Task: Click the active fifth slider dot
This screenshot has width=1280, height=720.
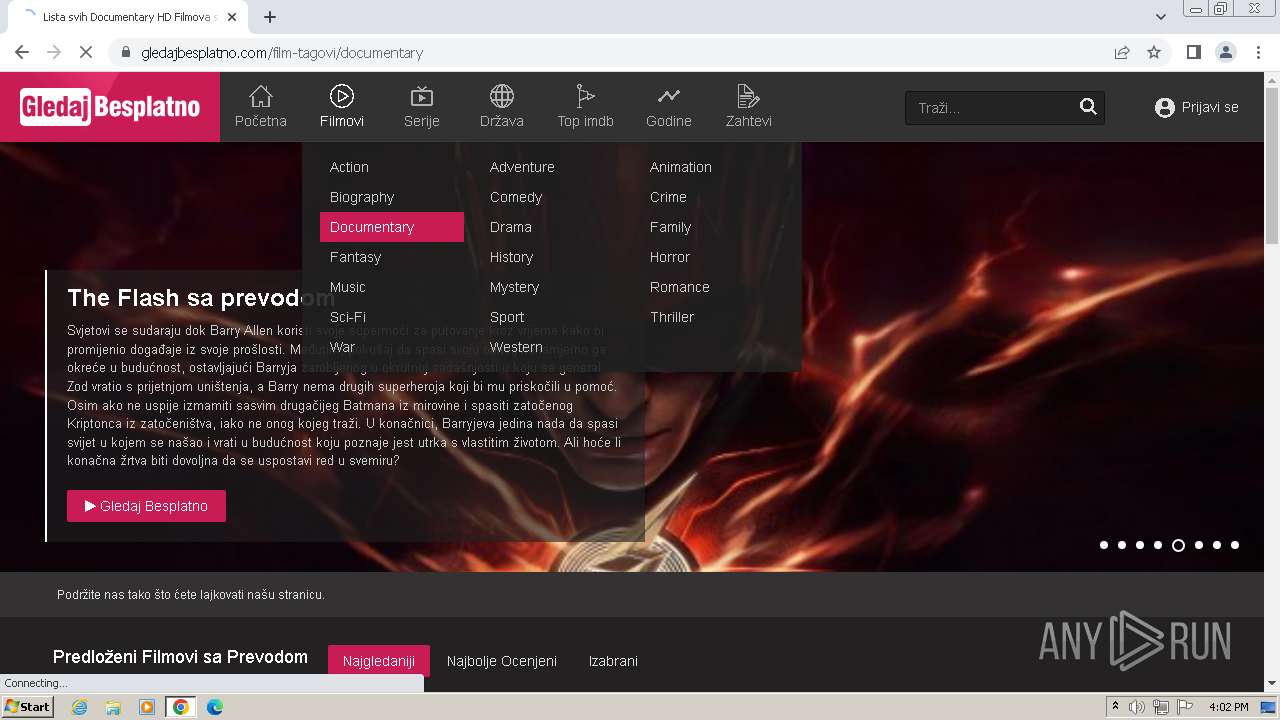Action: (1178, 545)
